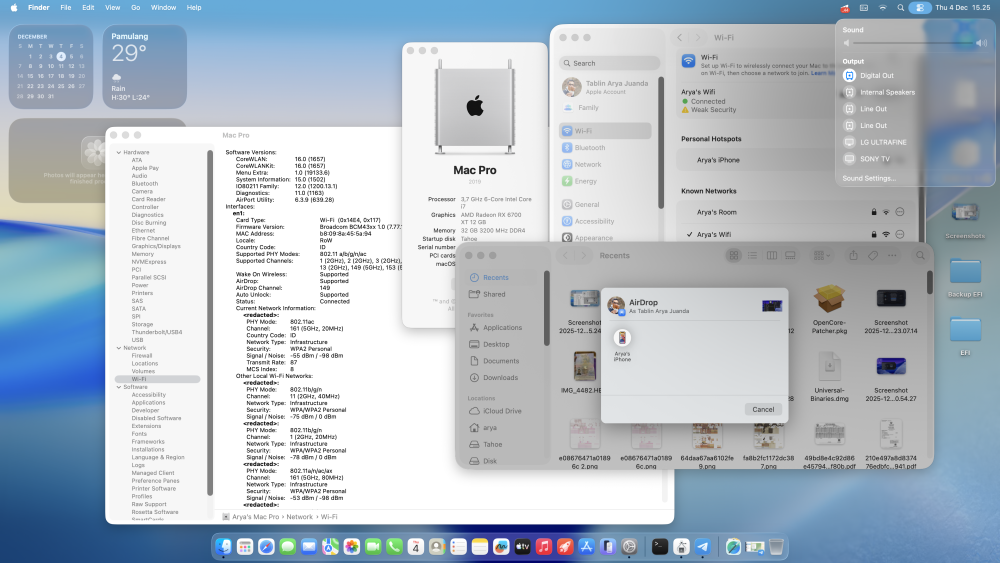The width and height of the screenshot is (1000, 563).
Task: Open Sound Settings from the sound panel
Action: 869,179
